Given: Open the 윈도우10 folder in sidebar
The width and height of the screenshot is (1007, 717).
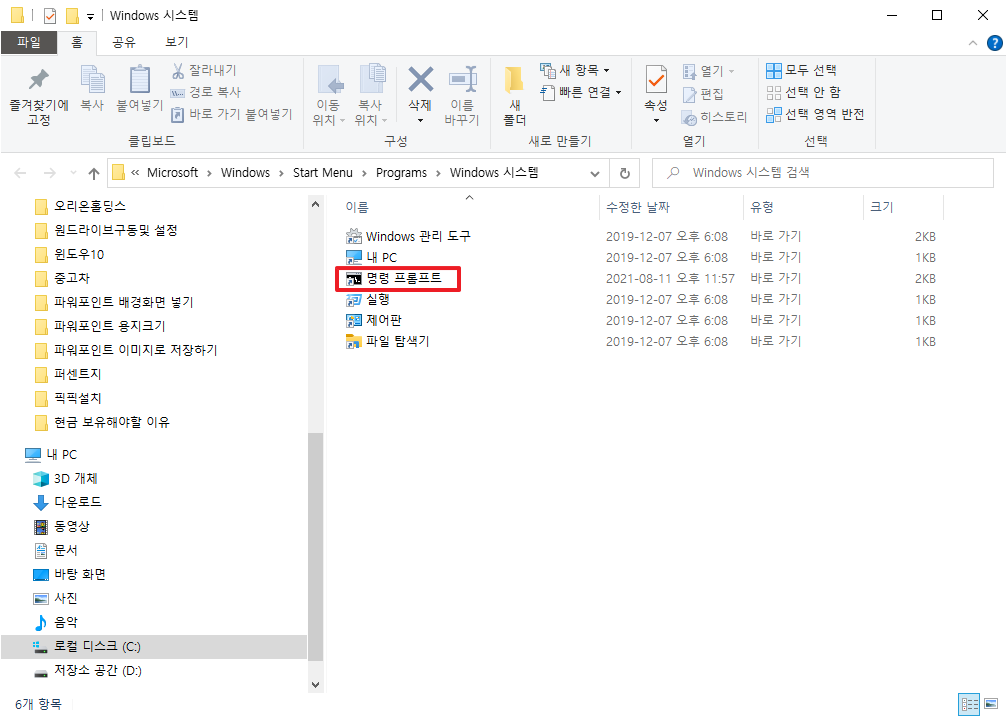Looking at the screenshot, I should tap(69, 254).
